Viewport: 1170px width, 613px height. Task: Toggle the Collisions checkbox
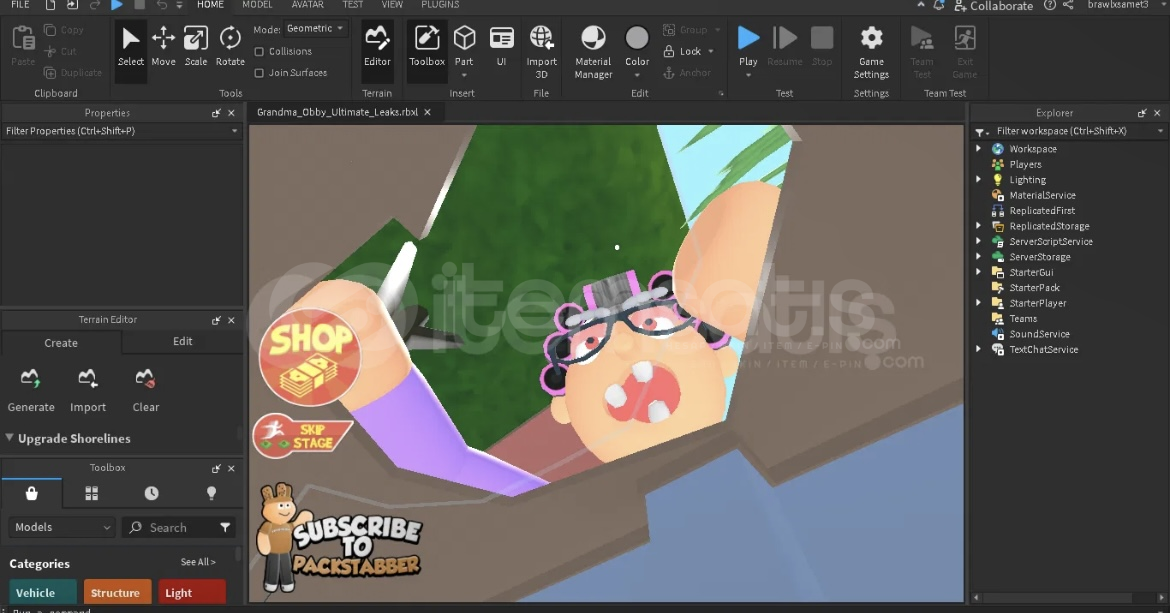(259, 51)
